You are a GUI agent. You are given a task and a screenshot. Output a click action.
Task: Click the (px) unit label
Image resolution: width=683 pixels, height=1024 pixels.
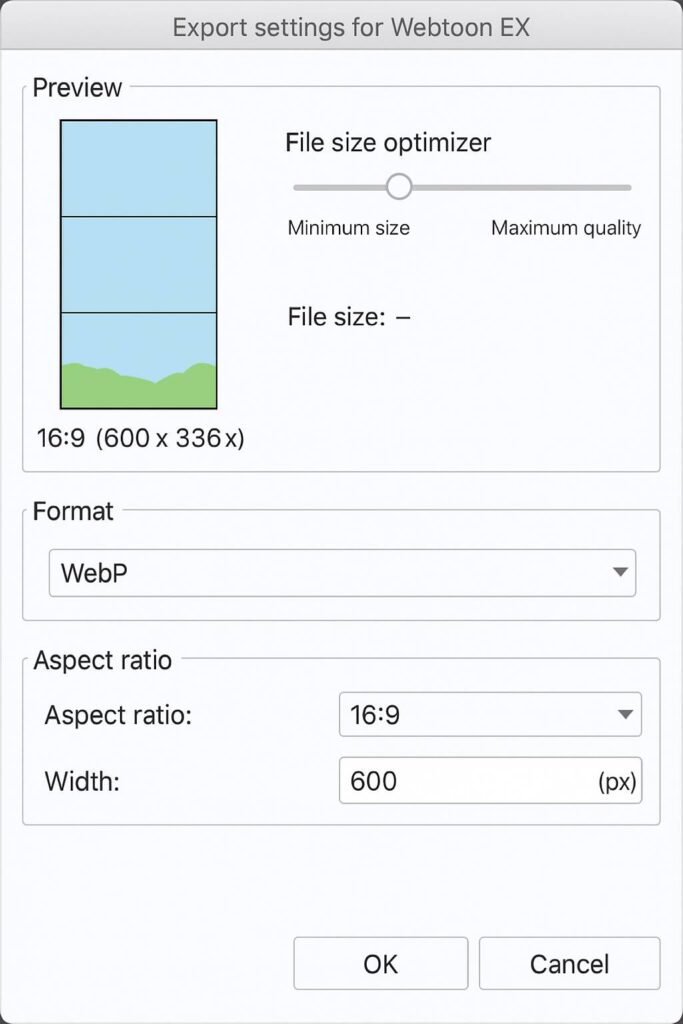pos(617,781)
